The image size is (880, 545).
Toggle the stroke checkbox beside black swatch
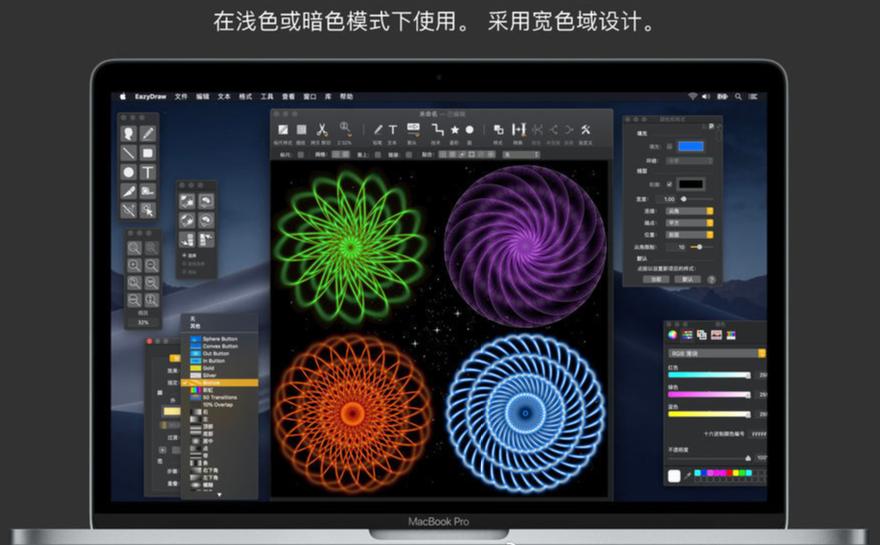click(670, 184)
